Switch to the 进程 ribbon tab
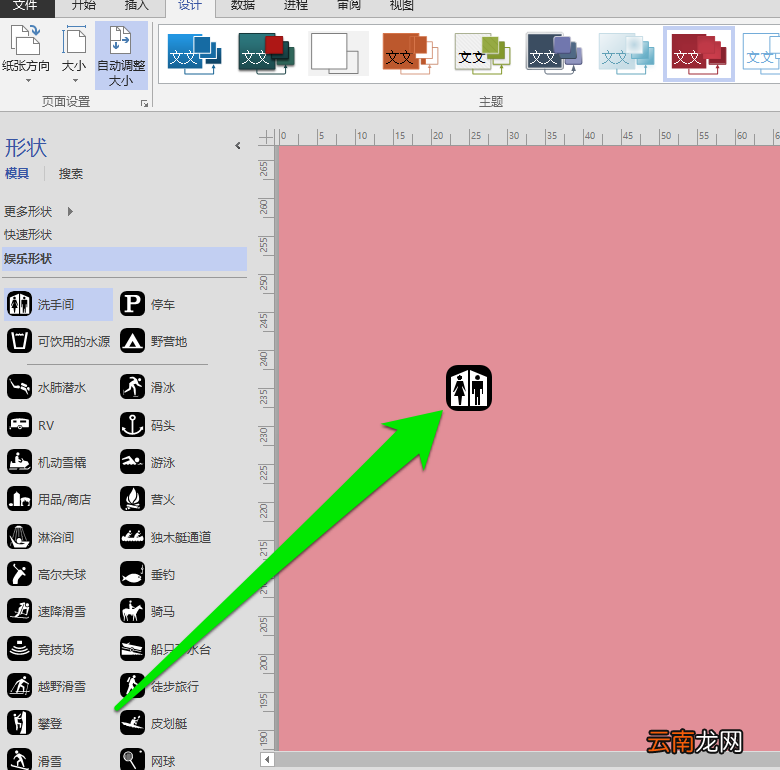The height and width of the screenshot is (770, 780). (x=295, y=5)
